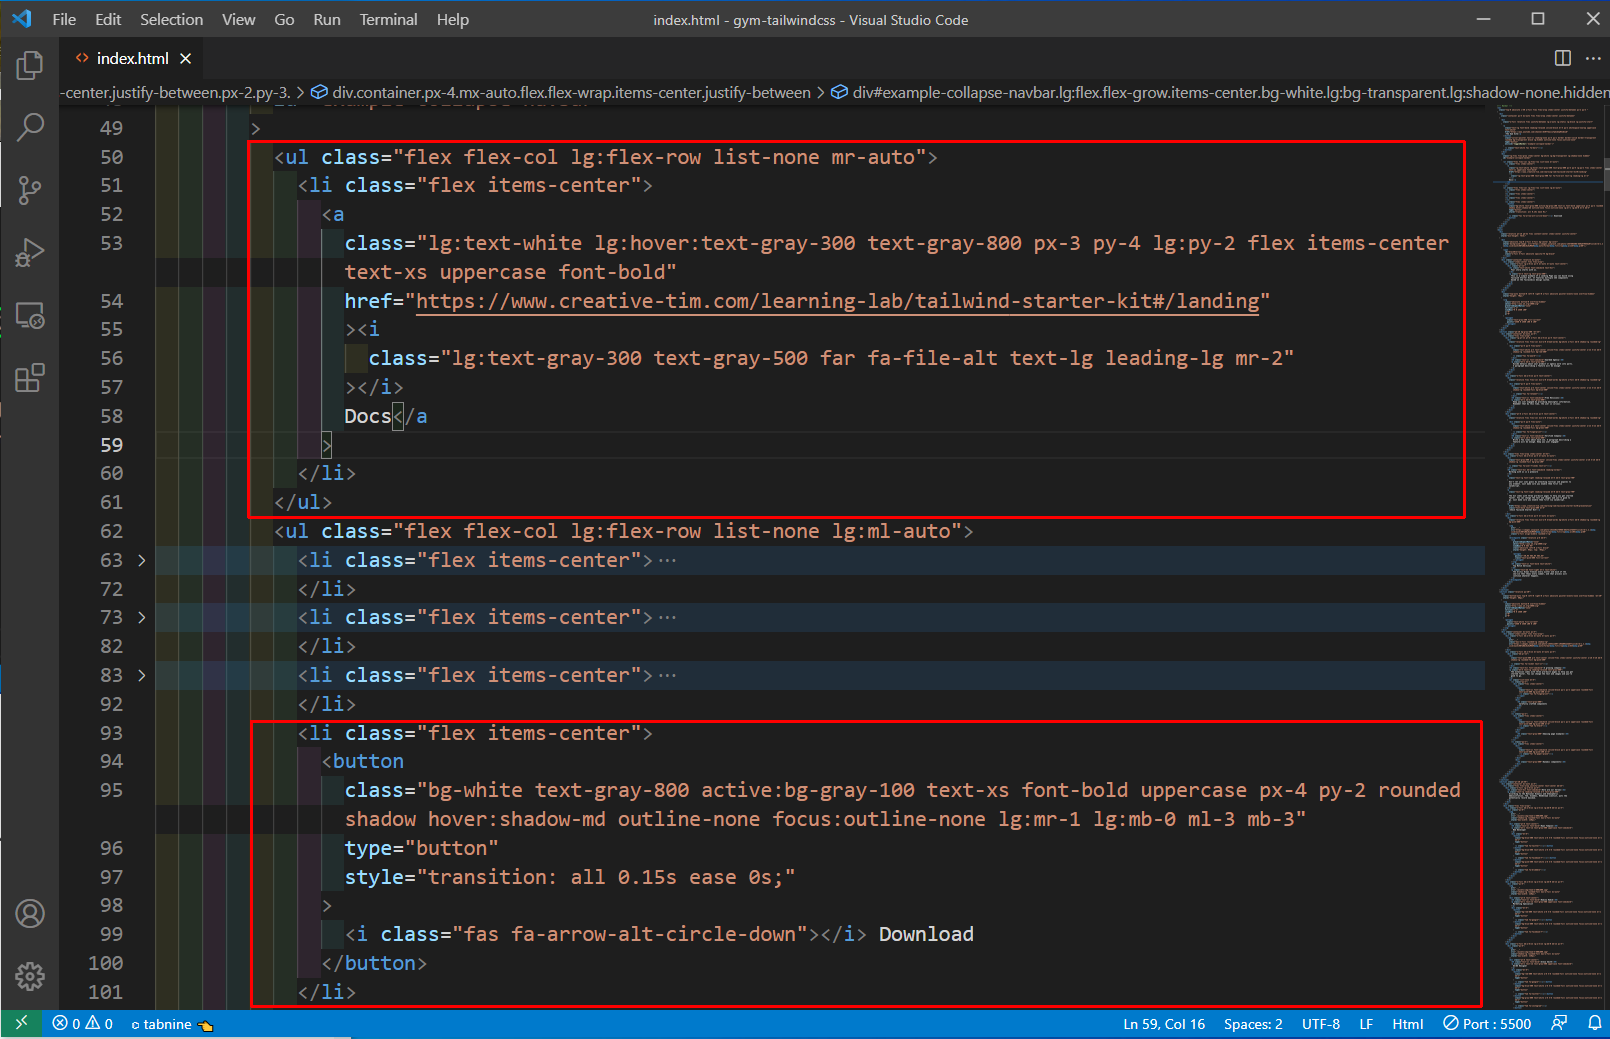Click line number 59 in gutter
Screen dimensions: 1610x1039
pyautogui.click(x=111, y=445)
